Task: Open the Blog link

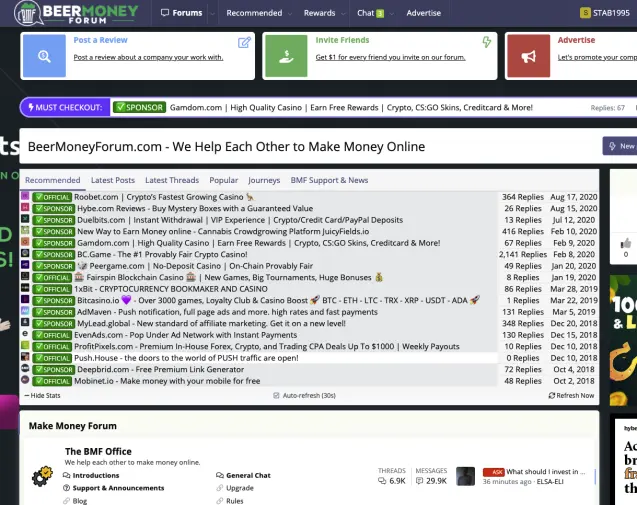Action: pos(80,501)
